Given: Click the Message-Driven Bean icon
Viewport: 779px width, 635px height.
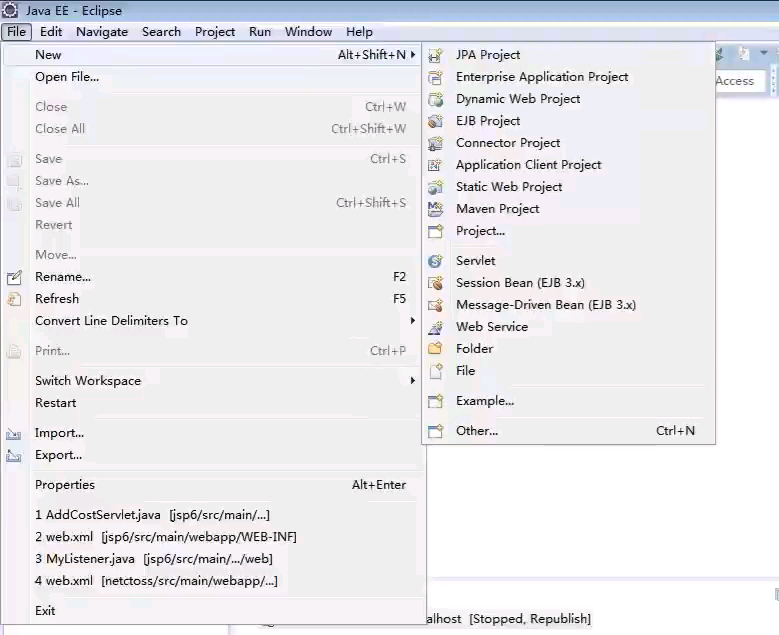Looking at the screenshot, I should pyautogui.click(x=435, y=305).
